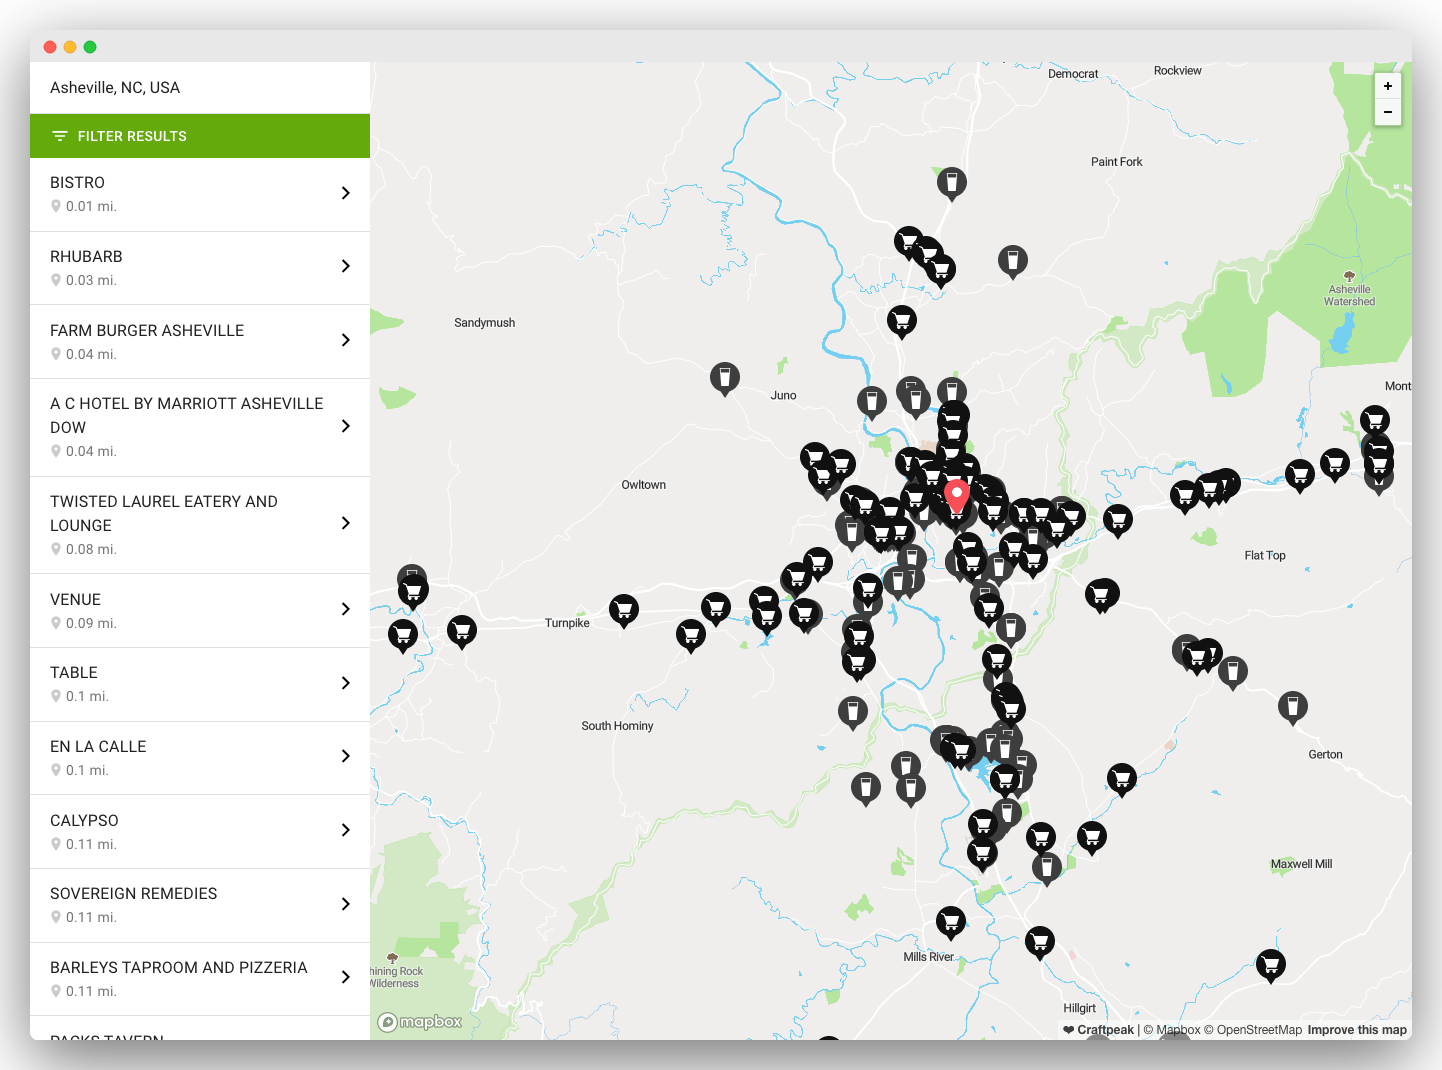Click the Asheville, NC, USA search field
This screenshot has width=1442, height=1070.
200,88
